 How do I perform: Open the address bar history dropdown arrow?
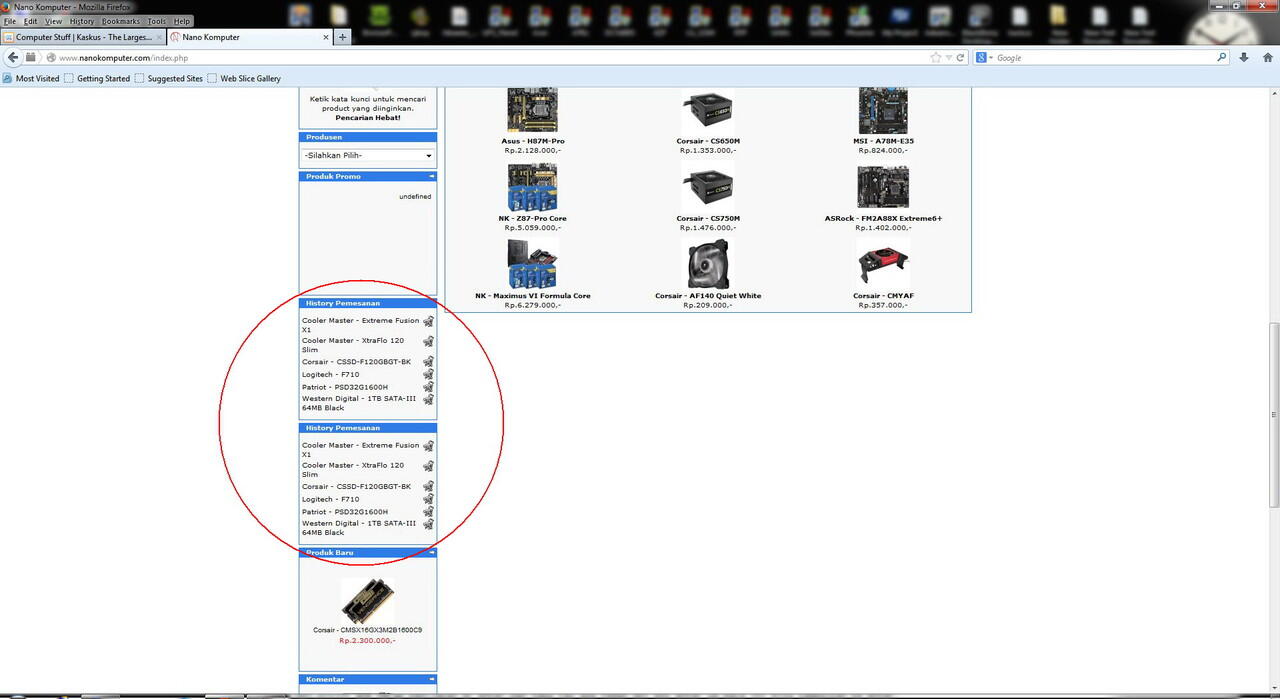949,58
